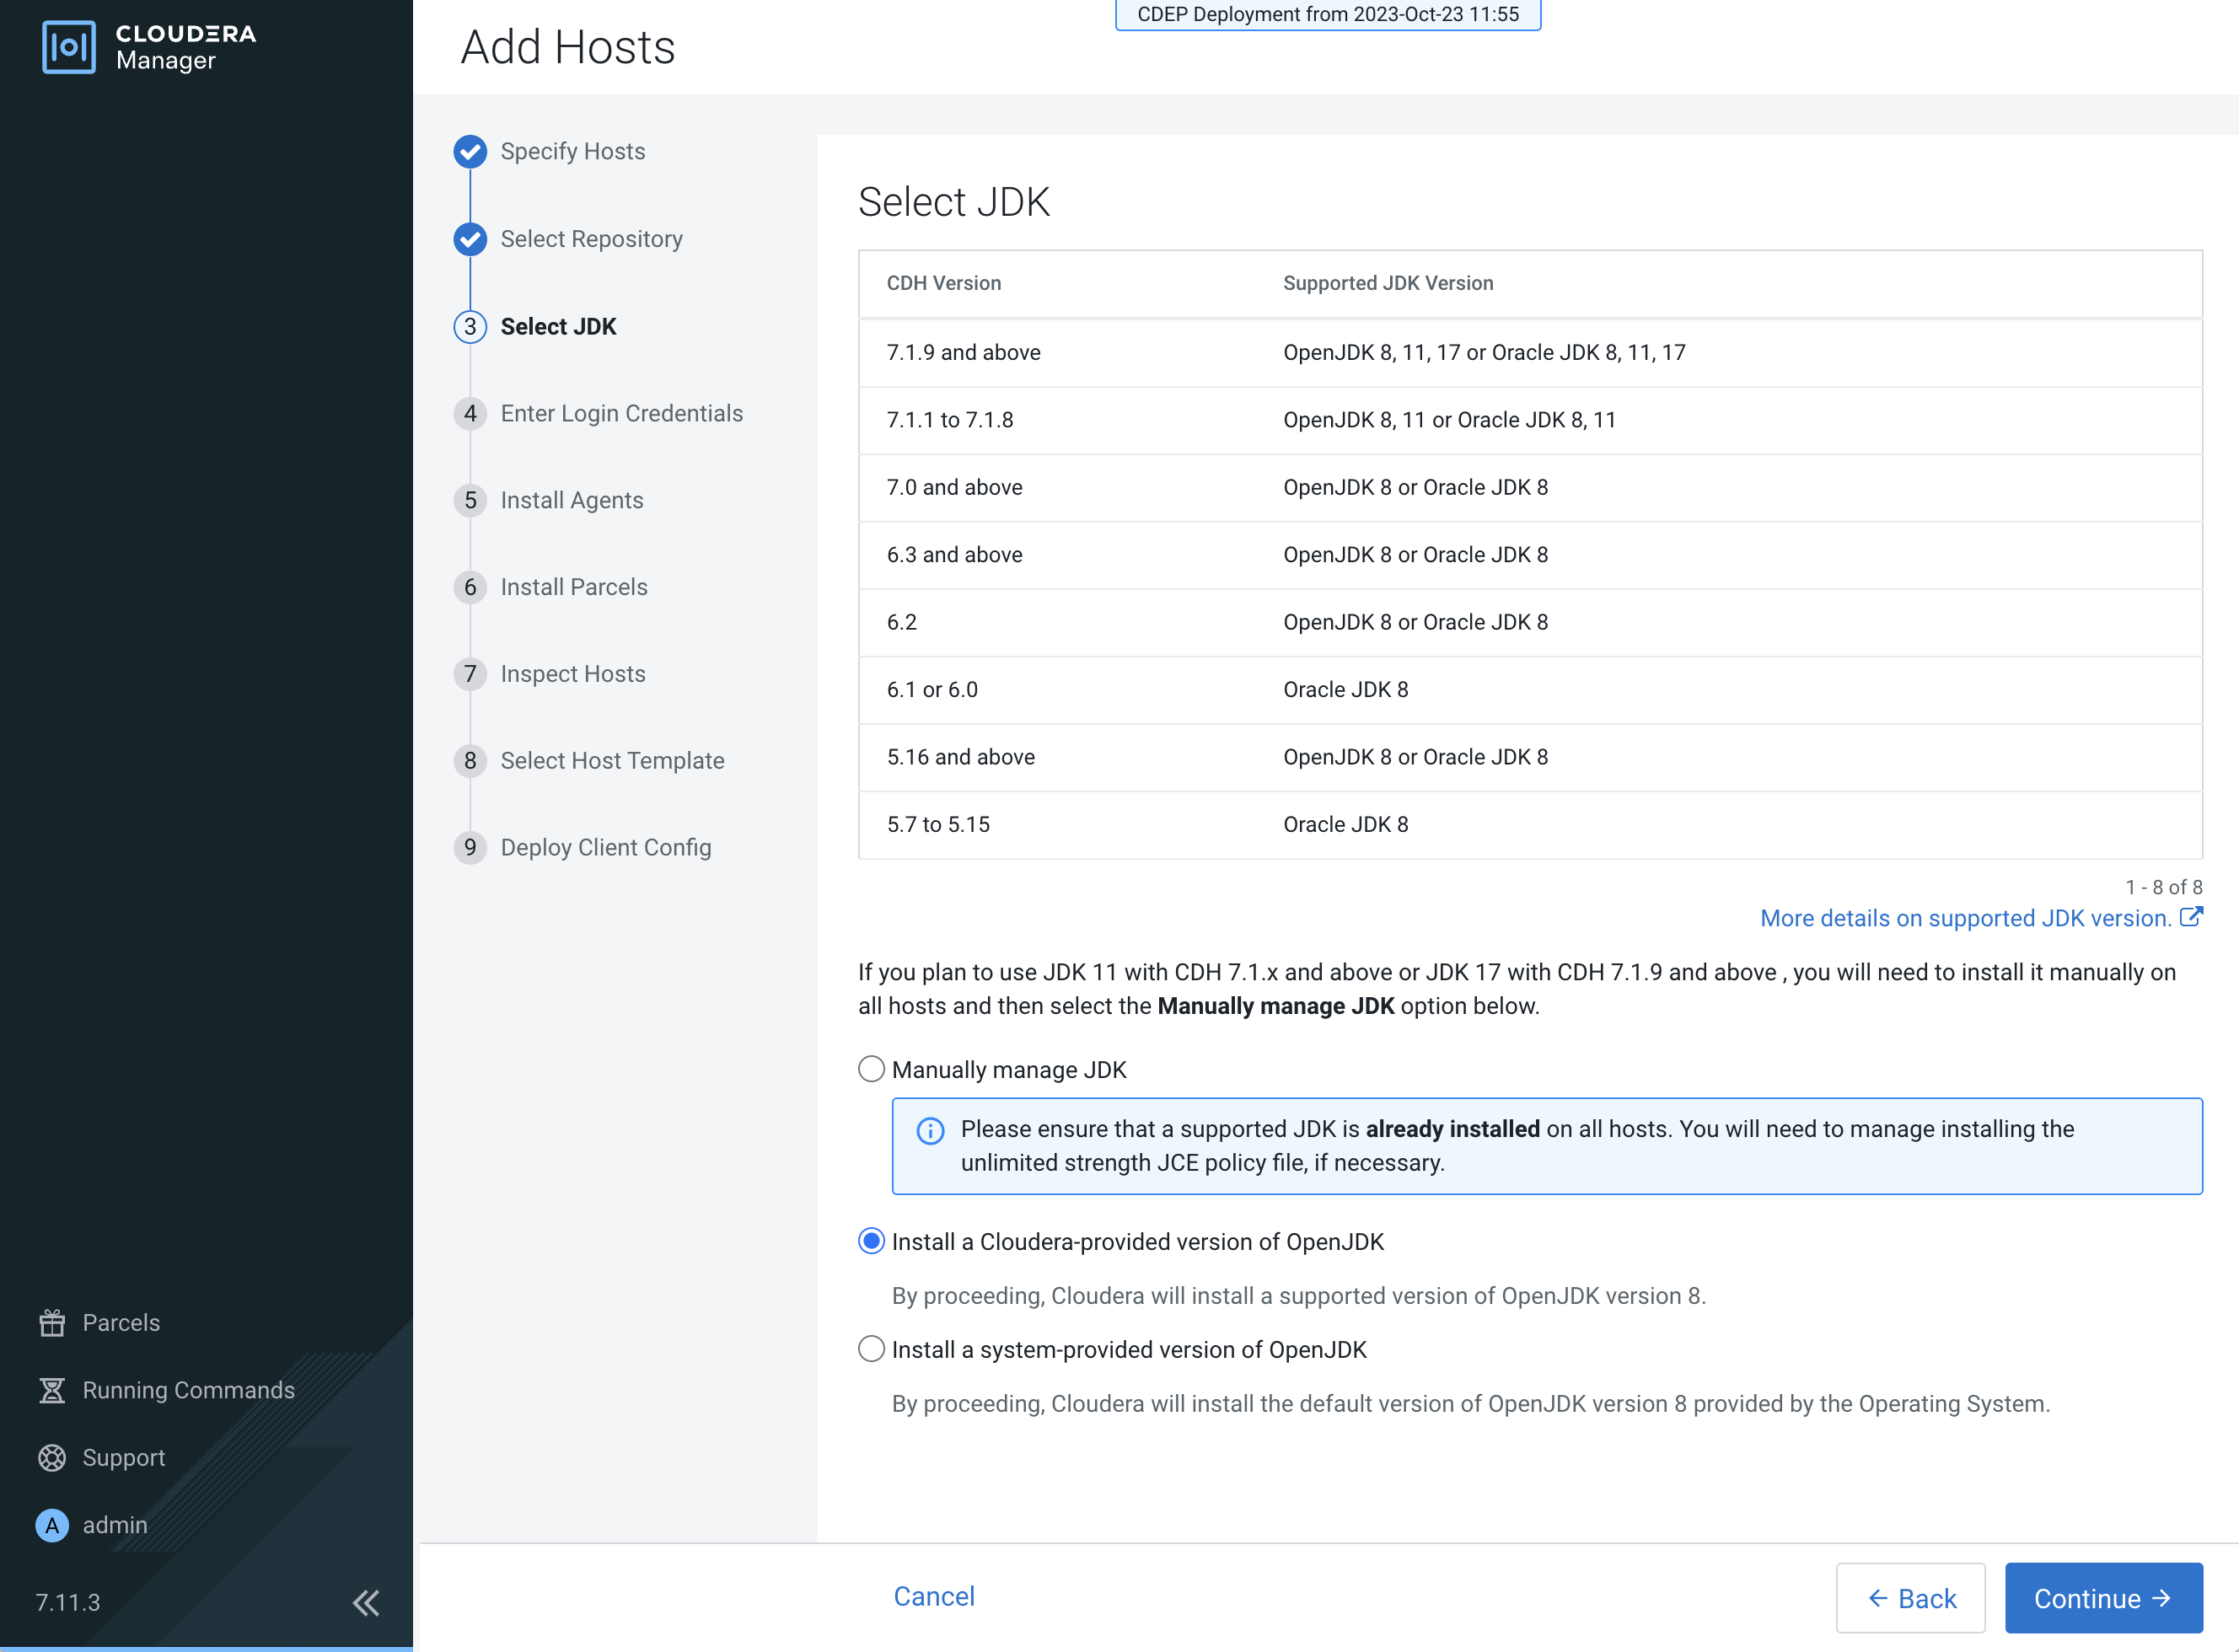Click the Cloudera Manager logo icon
Screen dimensions: 2239x1652
pyautogui.click(x=68, y=47)
